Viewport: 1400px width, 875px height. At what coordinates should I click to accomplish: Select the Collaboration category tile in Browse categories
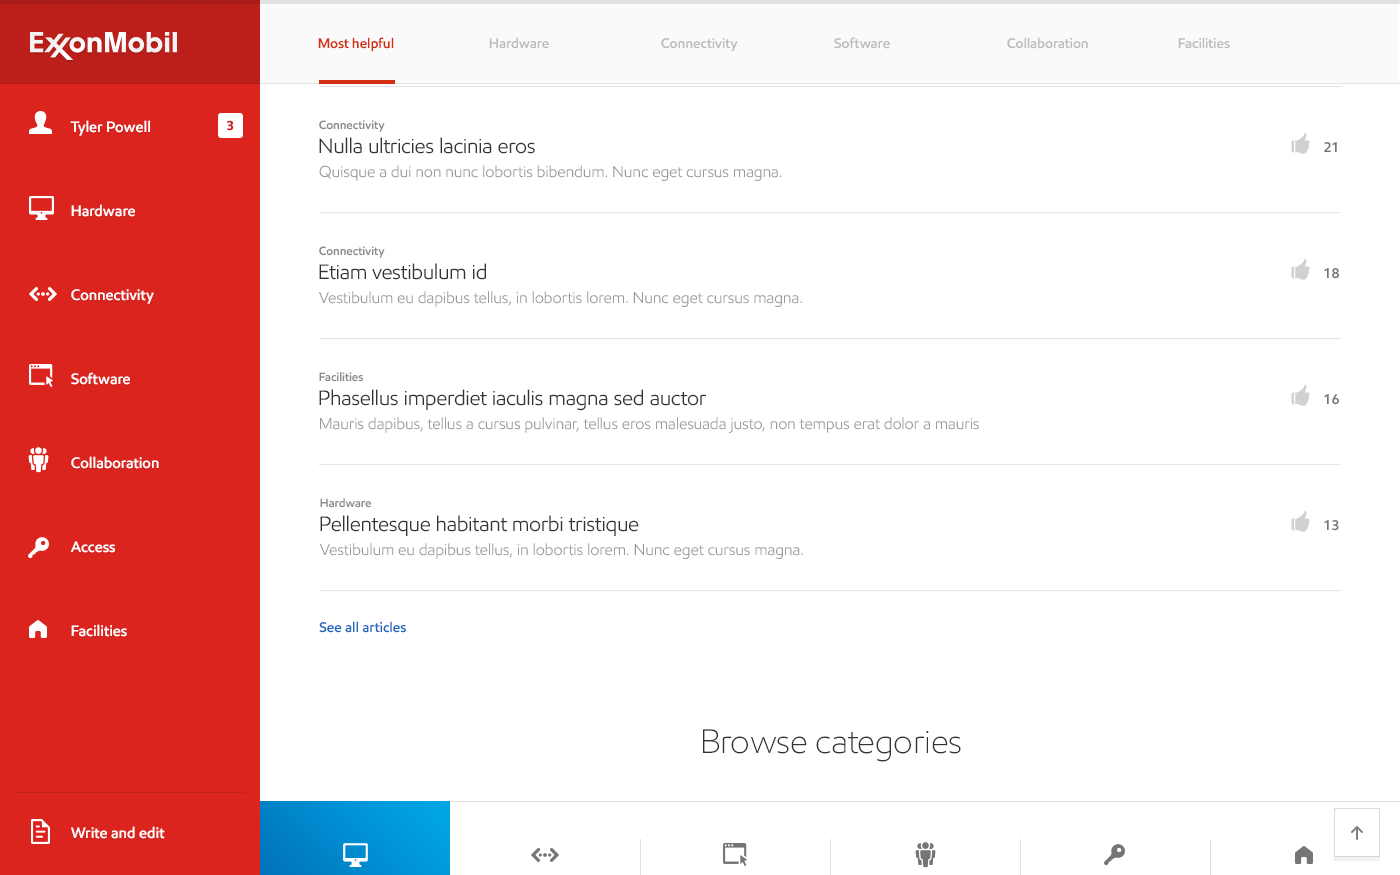[925, 838]
